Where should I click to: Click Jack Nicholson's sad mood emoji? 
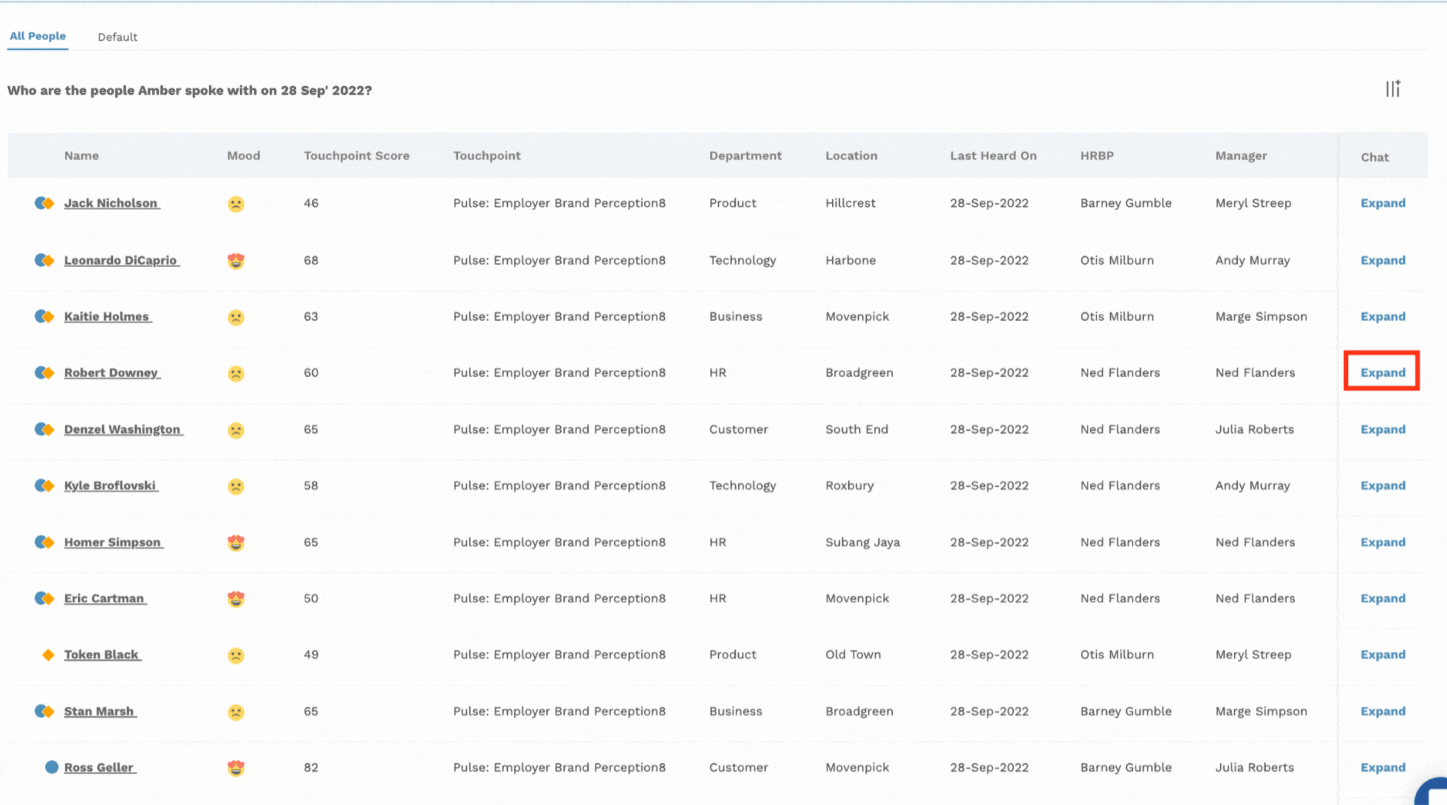[x=236, y=204]
